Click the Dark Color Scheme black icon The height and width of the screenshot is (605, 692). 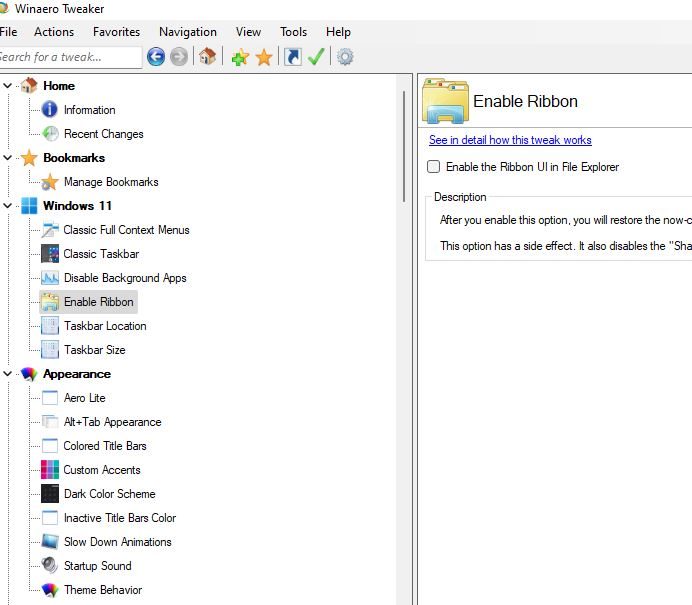click(50, 494)
